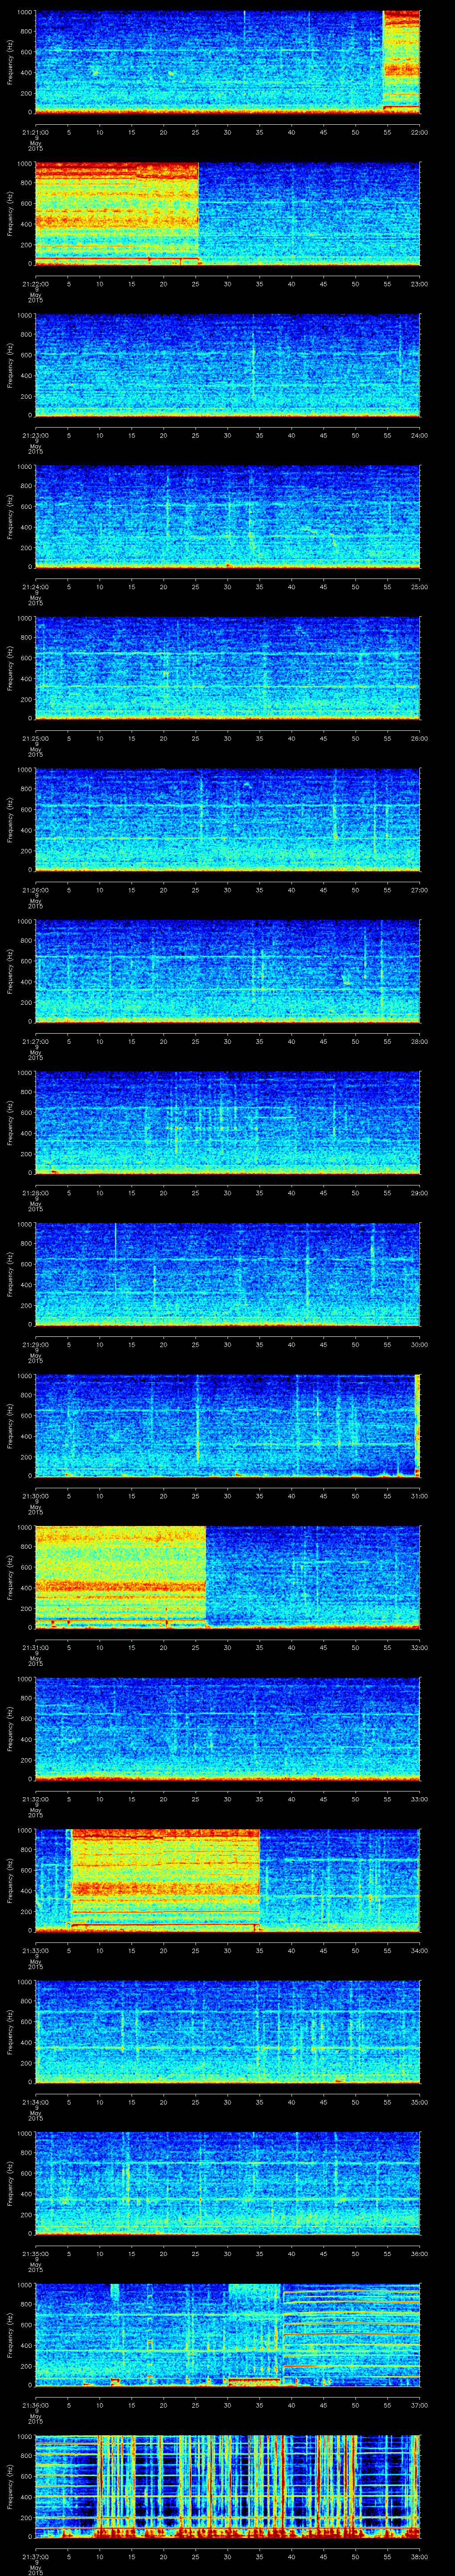455x2576 pixels.
Task: Select the spectrogram panel starting at 21:26:00
Action: [227, 820]
